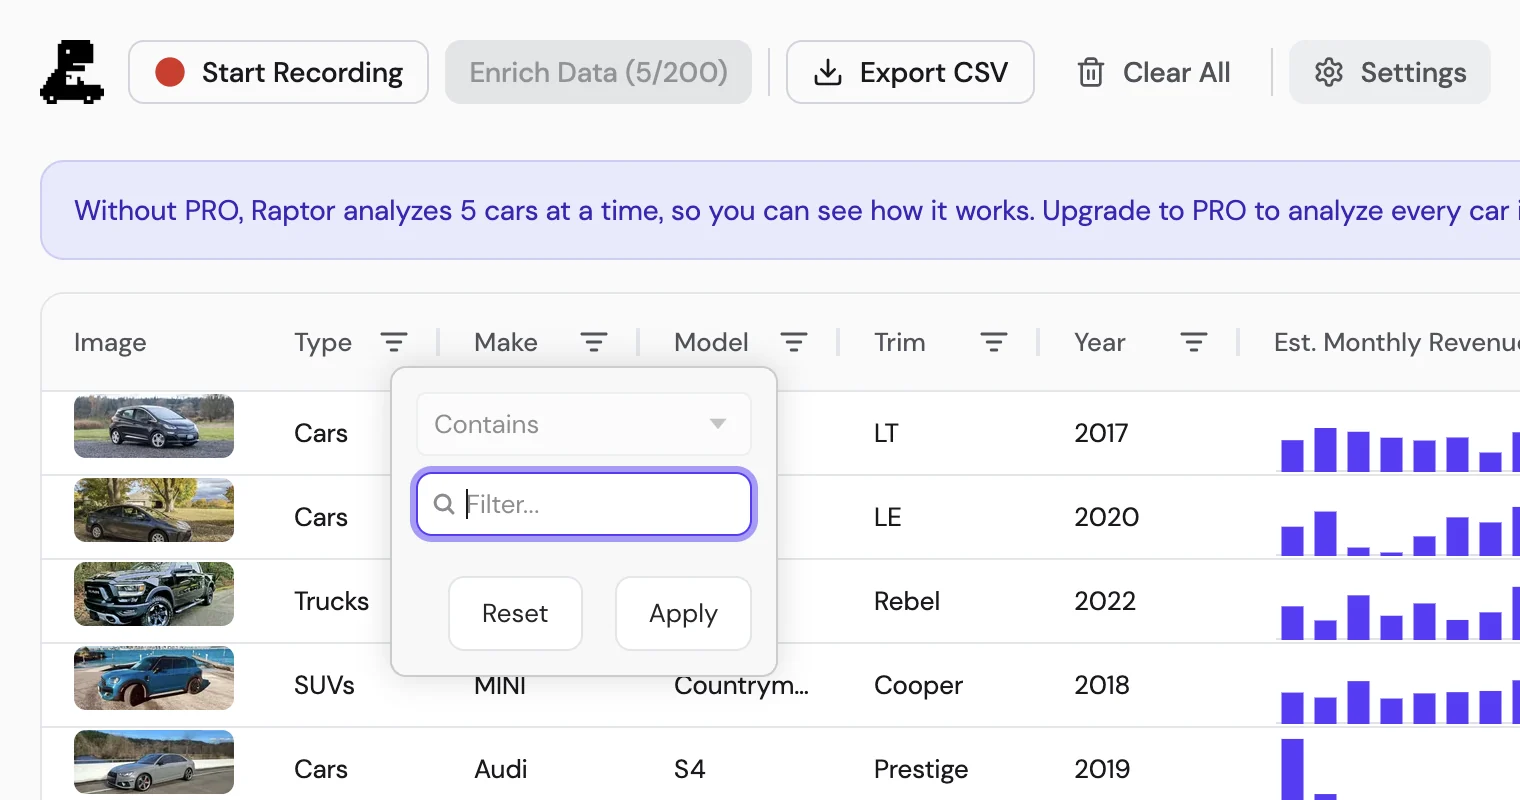Click the Upgrade to PRO banner

point(780,210)
